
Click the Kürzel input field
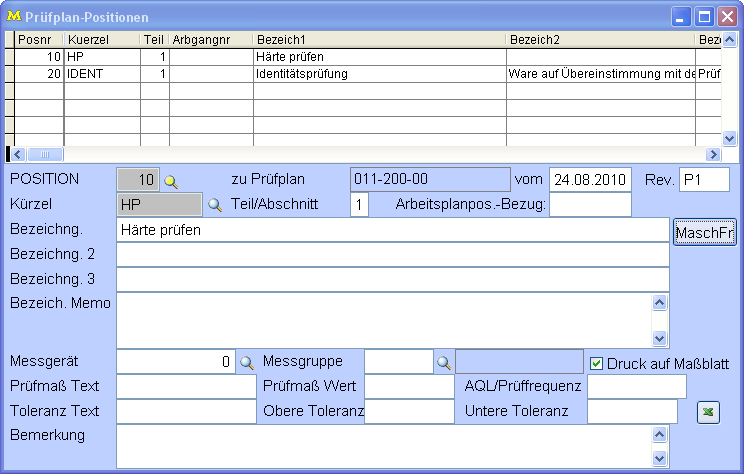pos(159,204)
